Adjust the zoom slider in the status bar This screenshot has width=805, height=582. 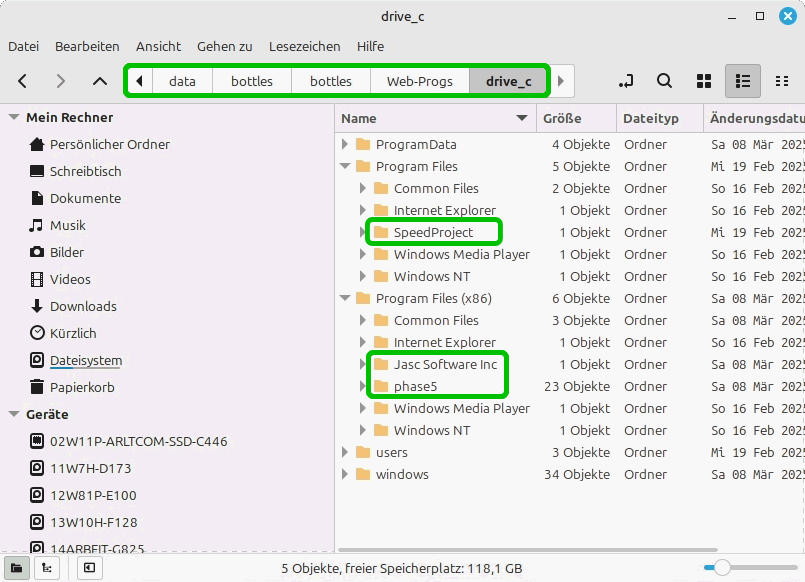[721, 568]
